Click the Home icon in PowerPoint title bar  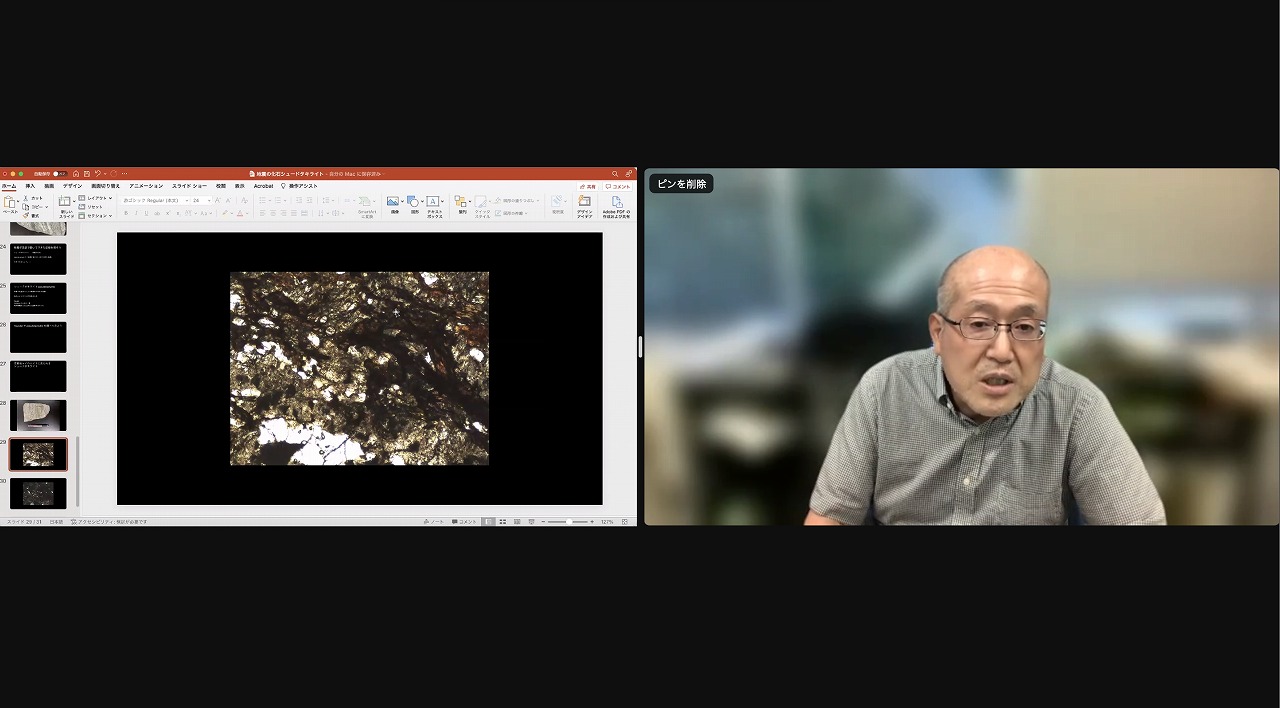click(x=76, y=174)
